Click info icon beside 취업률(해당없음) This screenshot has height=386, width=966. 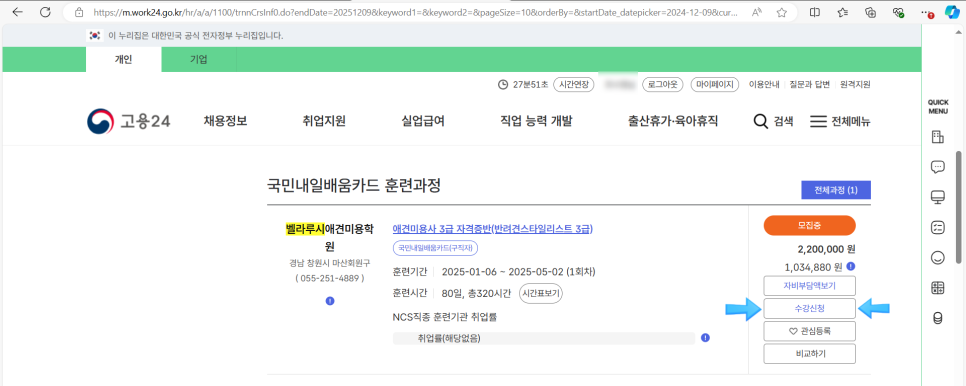pos(705,338)
